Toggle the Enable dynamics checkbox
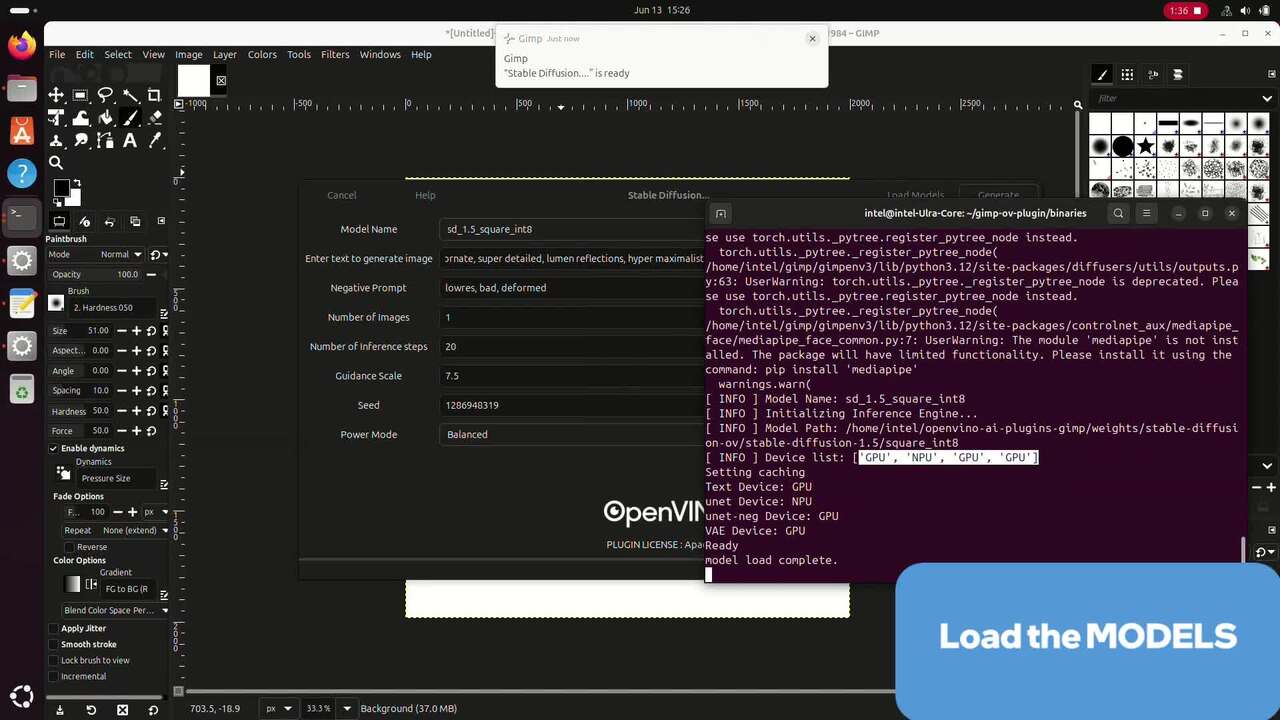The height and width of the screenshot is (720, 1280). tap(54, 448)
